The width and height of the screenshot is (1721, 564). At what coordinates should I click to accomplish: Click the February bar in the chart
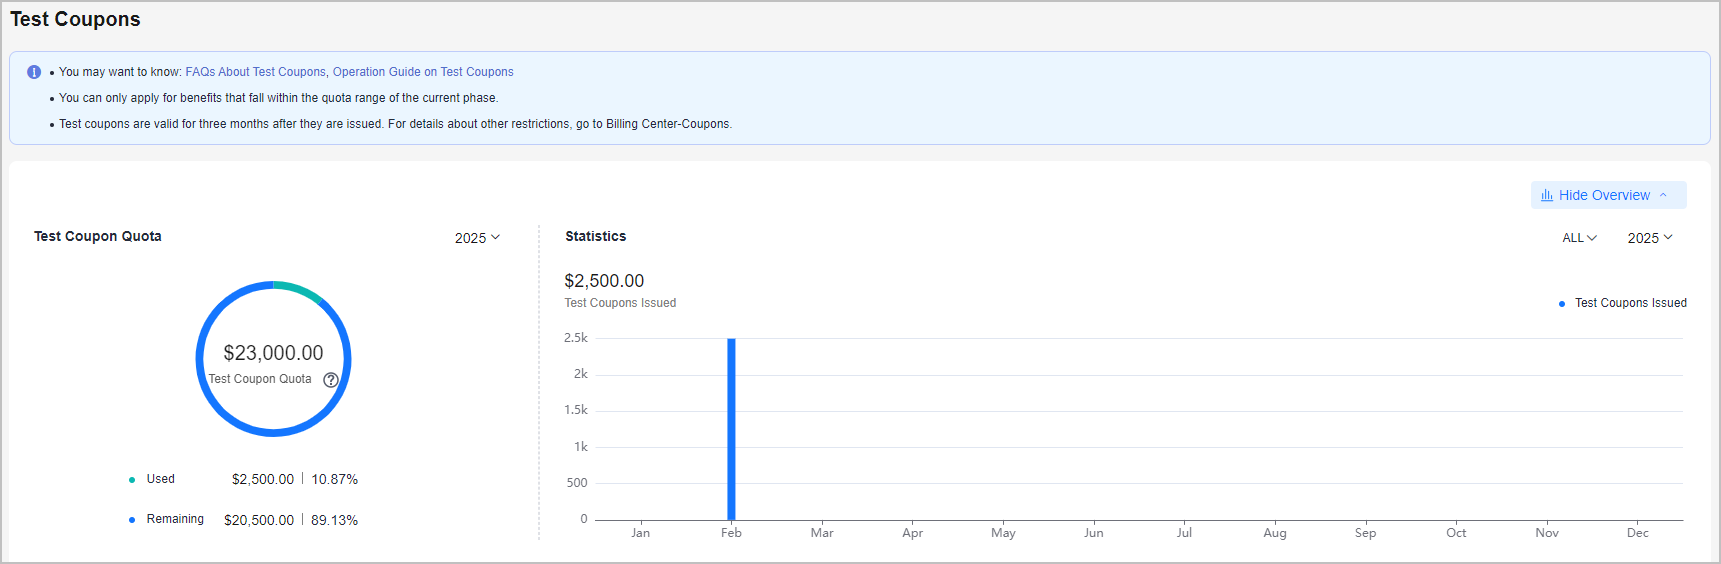point(731,430)
